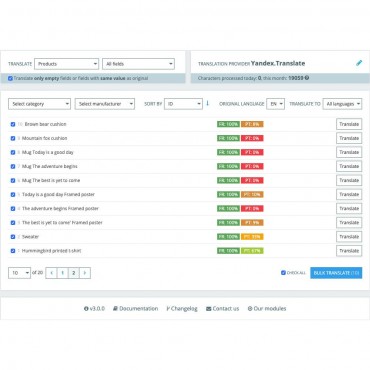Open the Contact us link
The image size is (370, 370).
tap(222, 309)
